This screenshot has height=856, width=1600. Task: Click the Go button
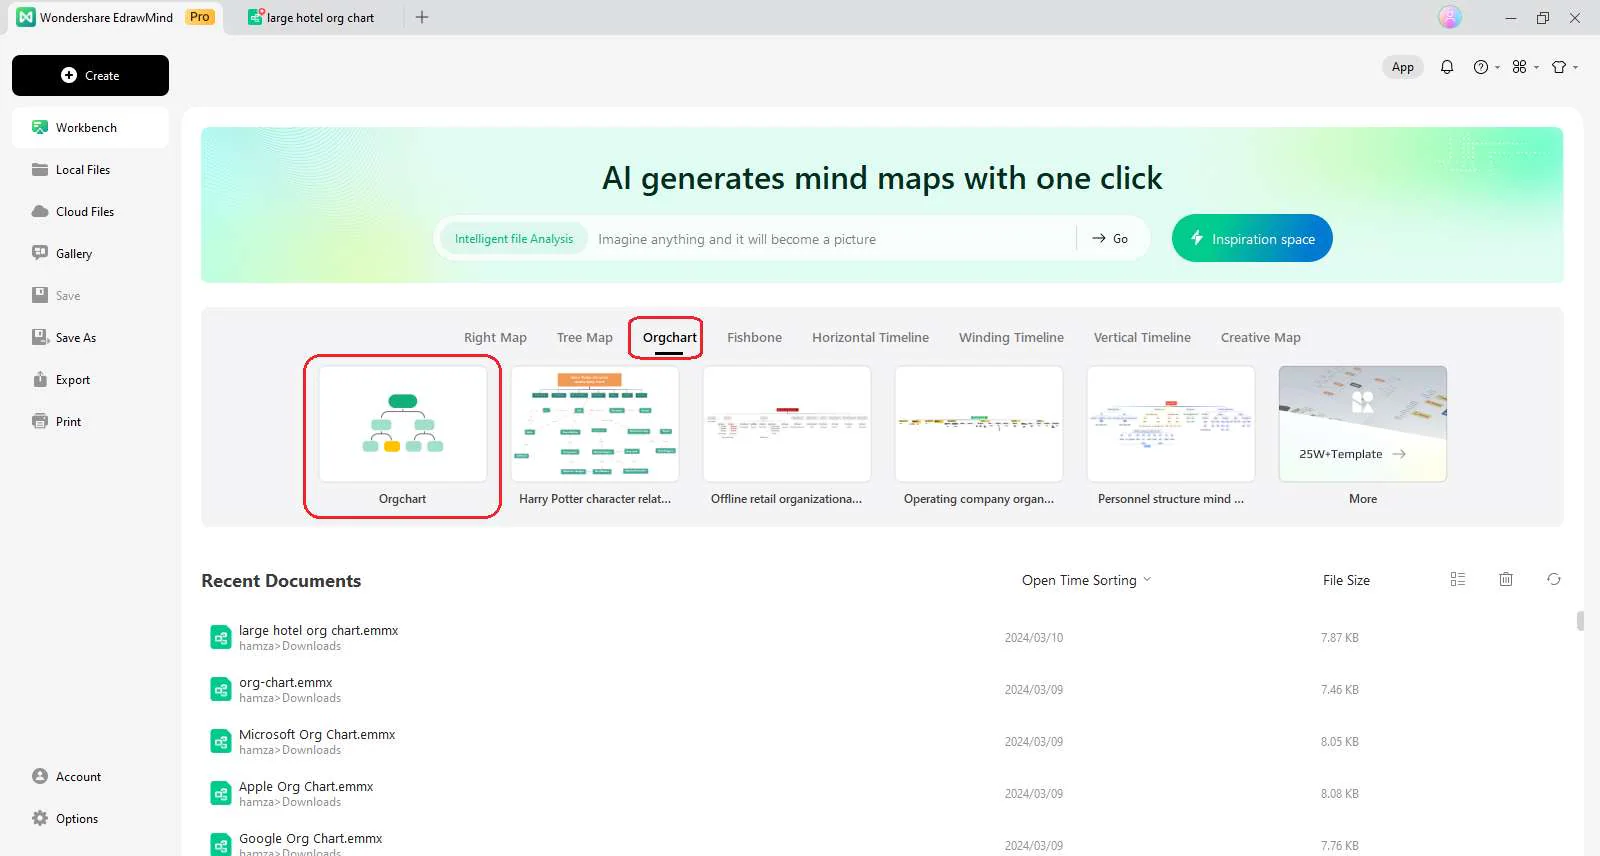coord(1110,239)
